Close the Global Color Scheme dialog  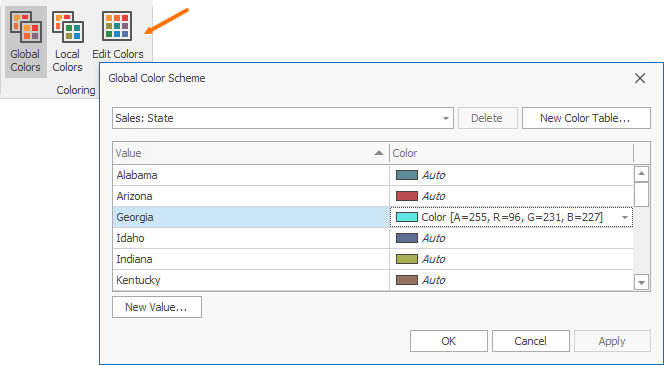[640, 78]
